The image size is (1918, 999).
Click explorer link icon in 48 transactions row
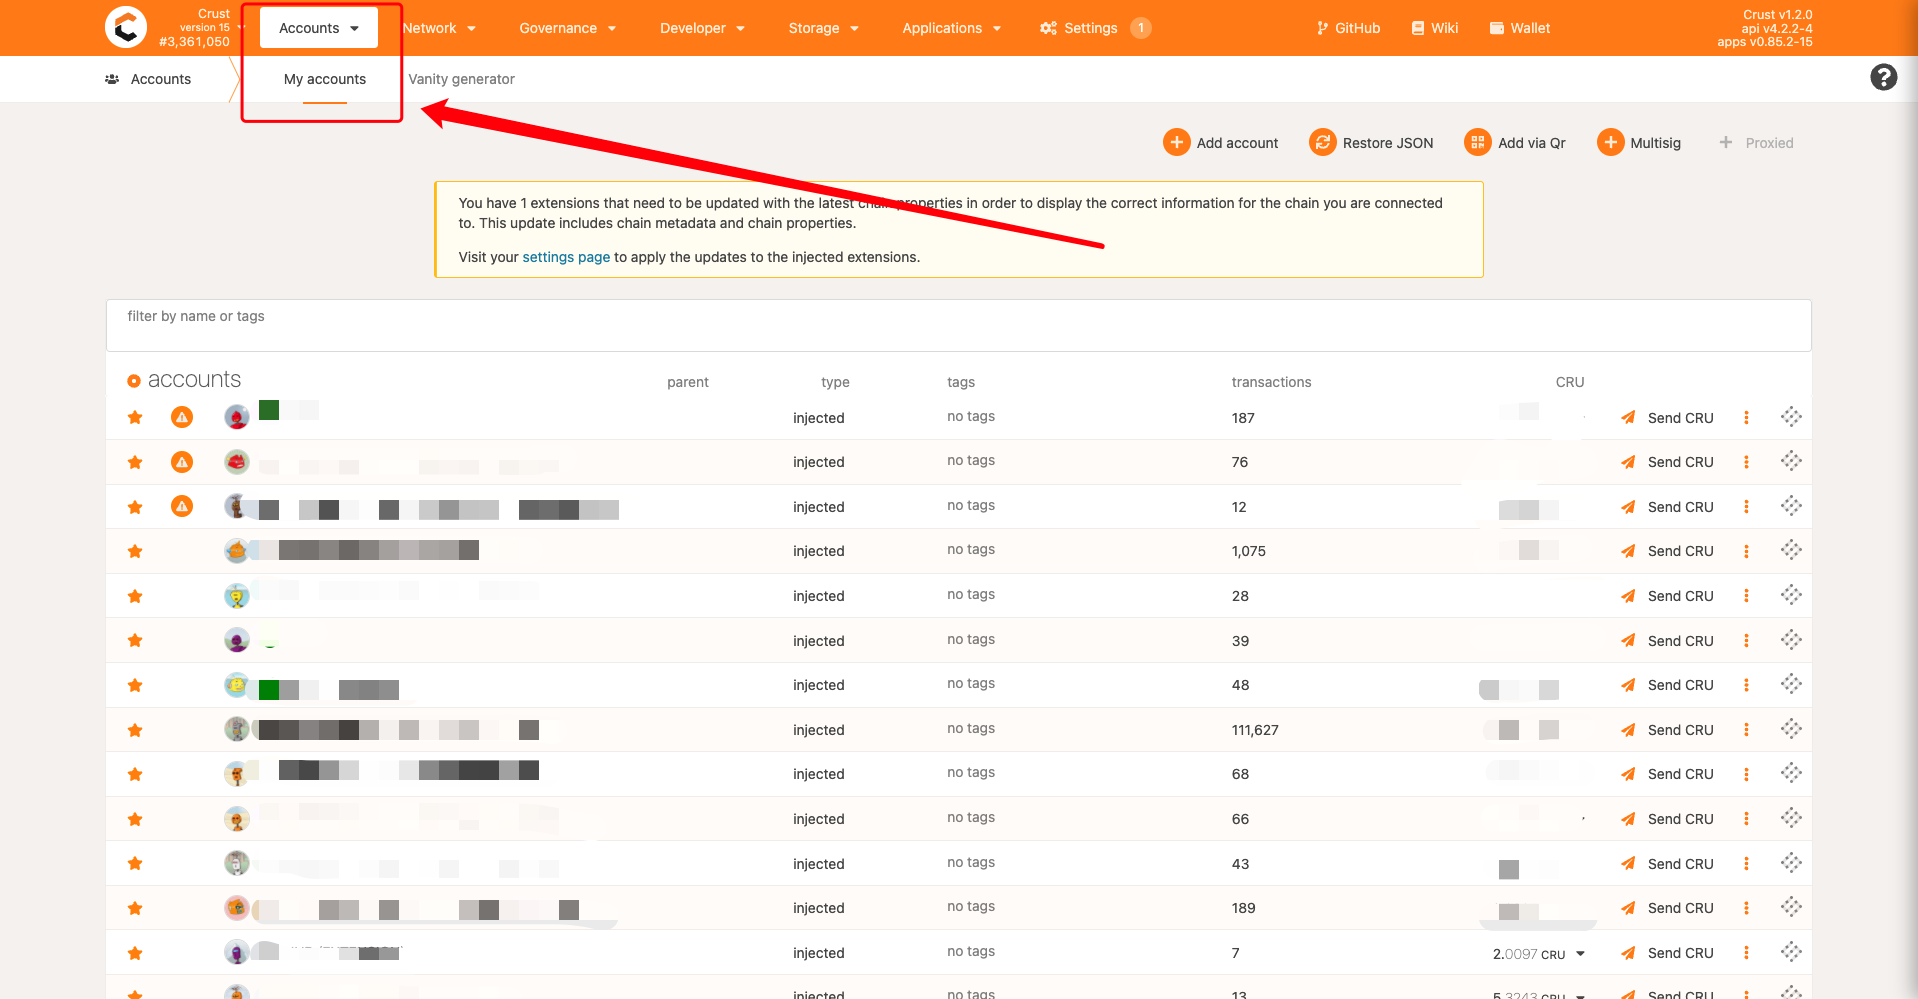pos(1791,684)
